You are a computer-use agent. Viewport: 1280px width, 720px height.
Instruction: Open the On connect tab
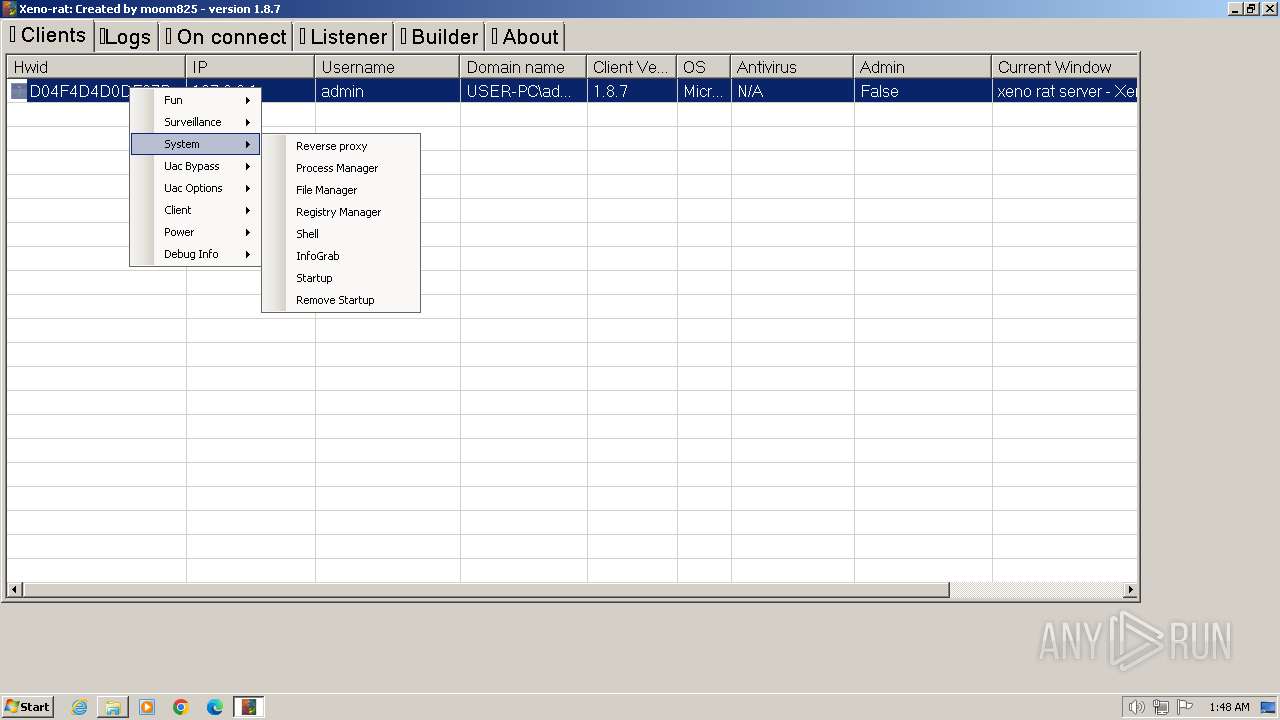click(226, 37)
